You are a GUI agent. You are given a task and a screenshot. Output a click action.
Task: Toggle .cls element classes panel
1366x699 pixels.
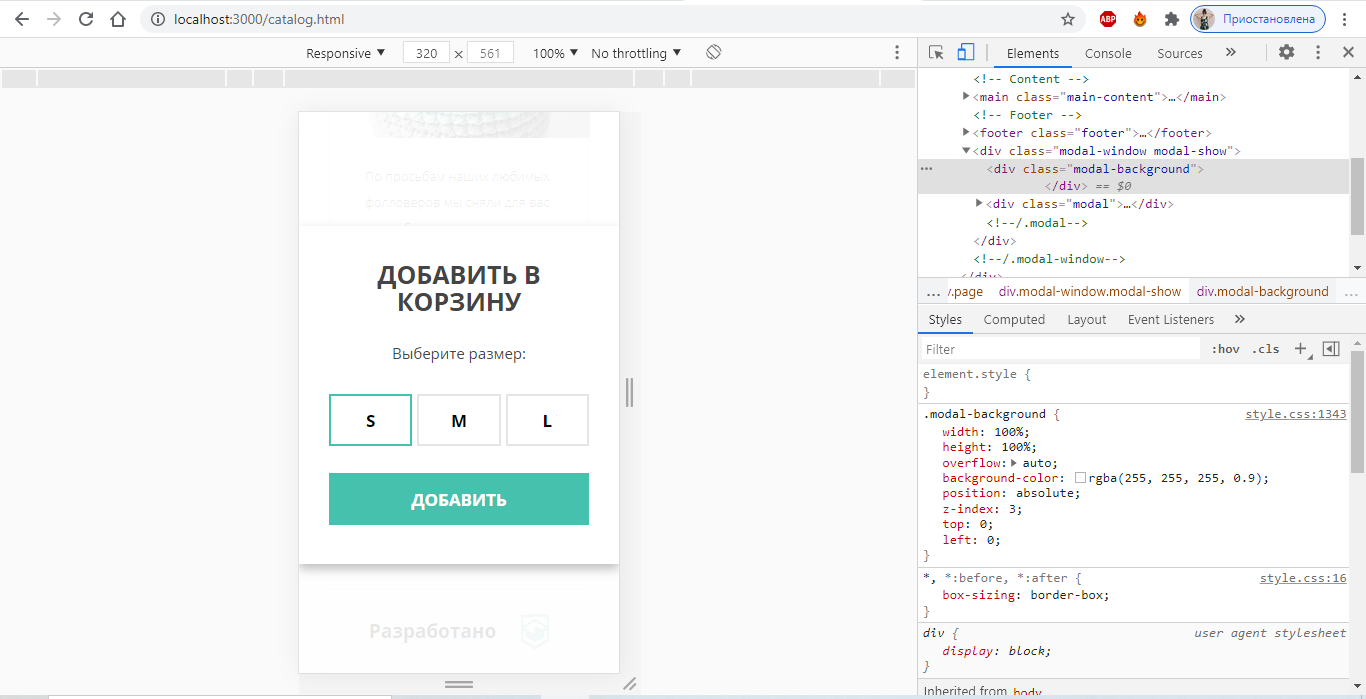coord(1266,349)
